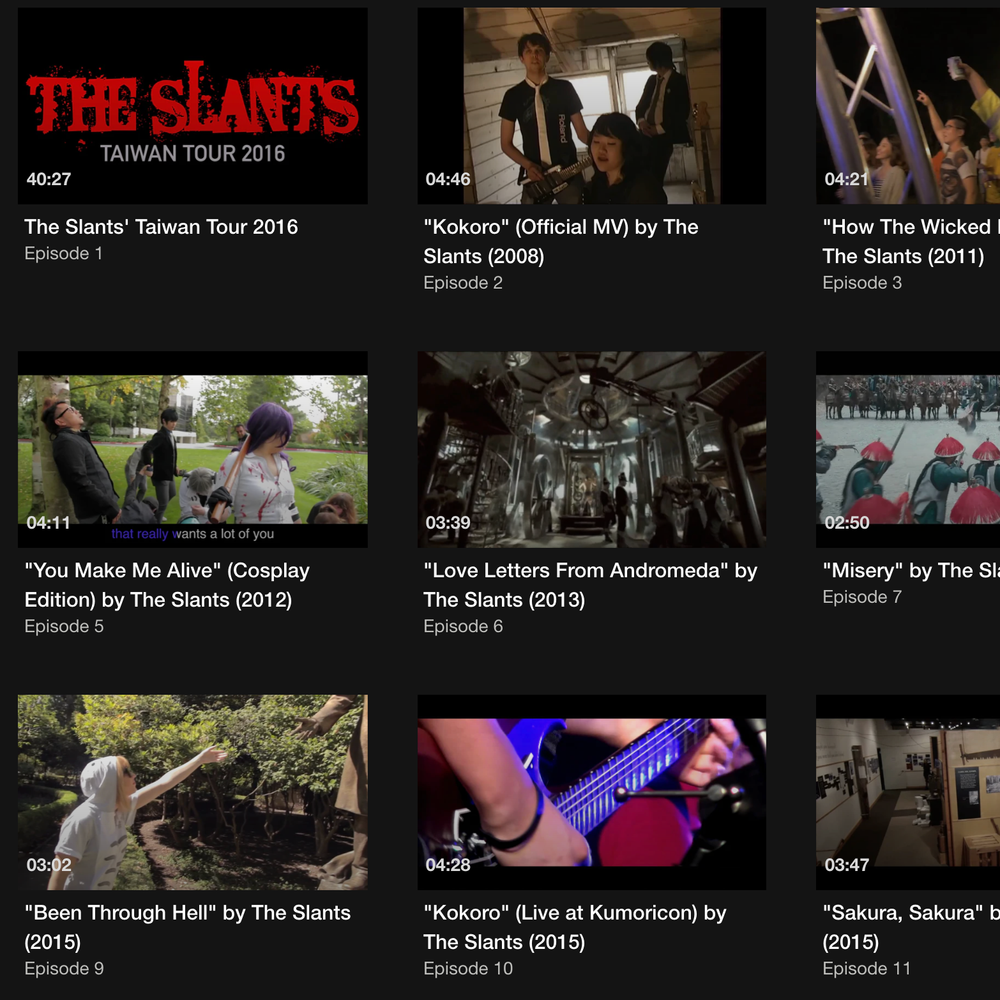Click the Misery title under Episode 7

coord(911,570)
